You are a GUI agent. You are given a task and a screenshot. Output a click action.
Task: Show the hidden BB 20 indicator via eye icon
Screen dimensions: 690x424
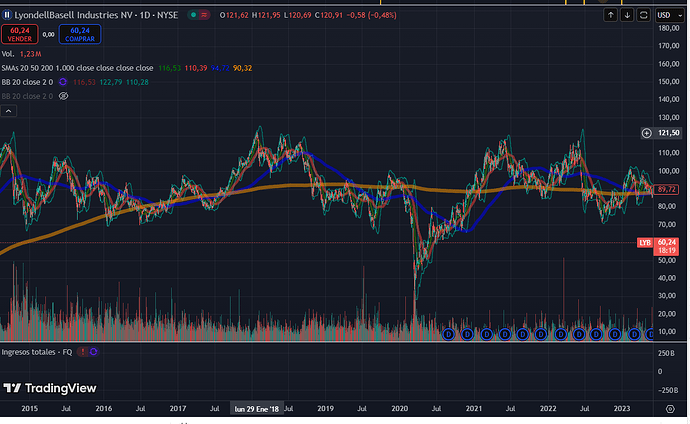63,96
